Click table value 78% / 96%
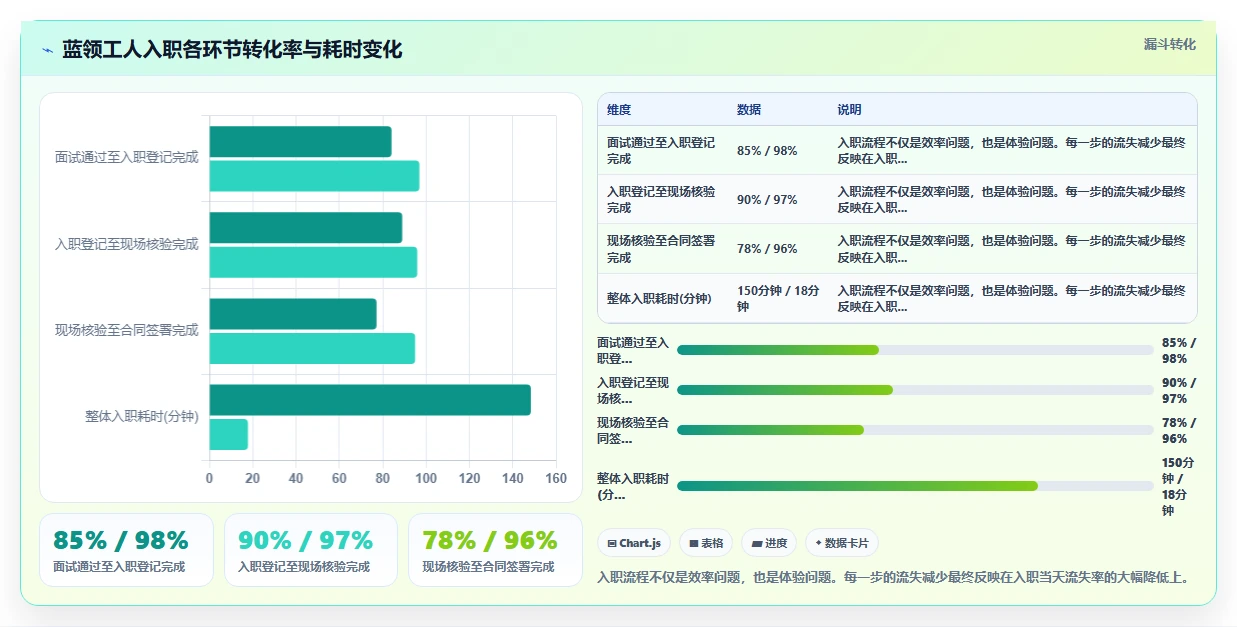The width and height of the screenshot is (1237, 627). click(x=767, y=249)
